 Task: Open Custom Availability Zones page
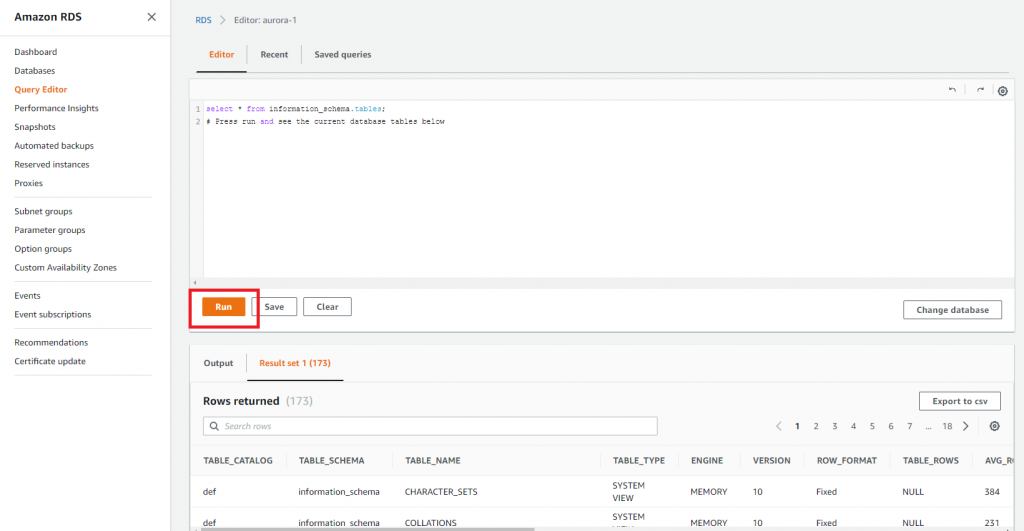[65, 268]
